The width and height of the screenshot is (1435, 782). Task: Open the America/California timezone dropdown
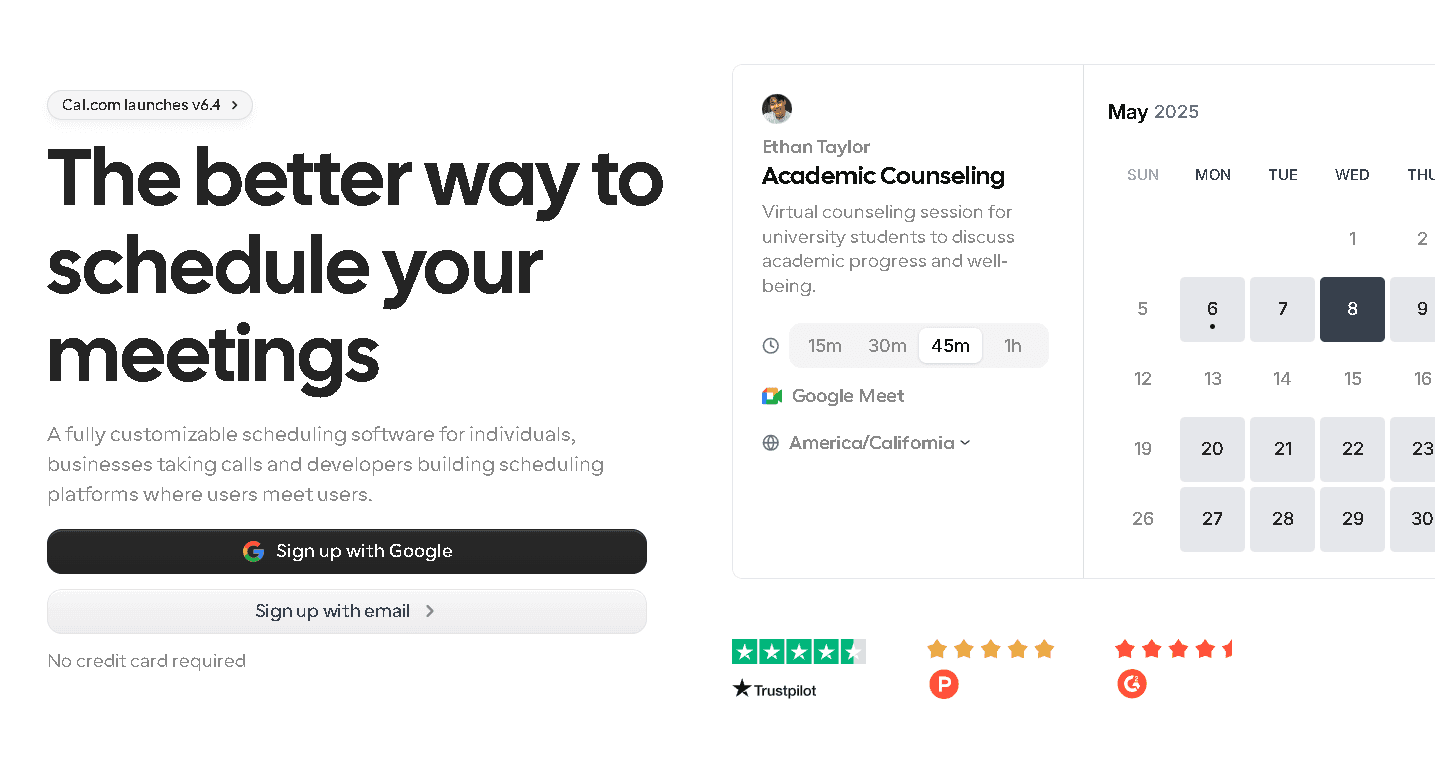[x=878, y=442]
